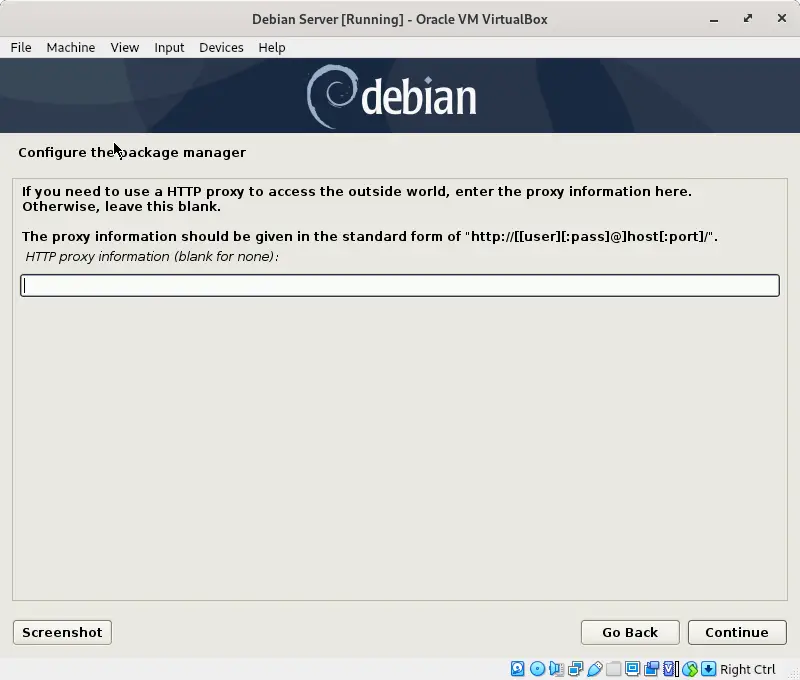Viewport: 800px width, 680px height.
Task: Click the recording status icon
Action: (x=652, y=668)
